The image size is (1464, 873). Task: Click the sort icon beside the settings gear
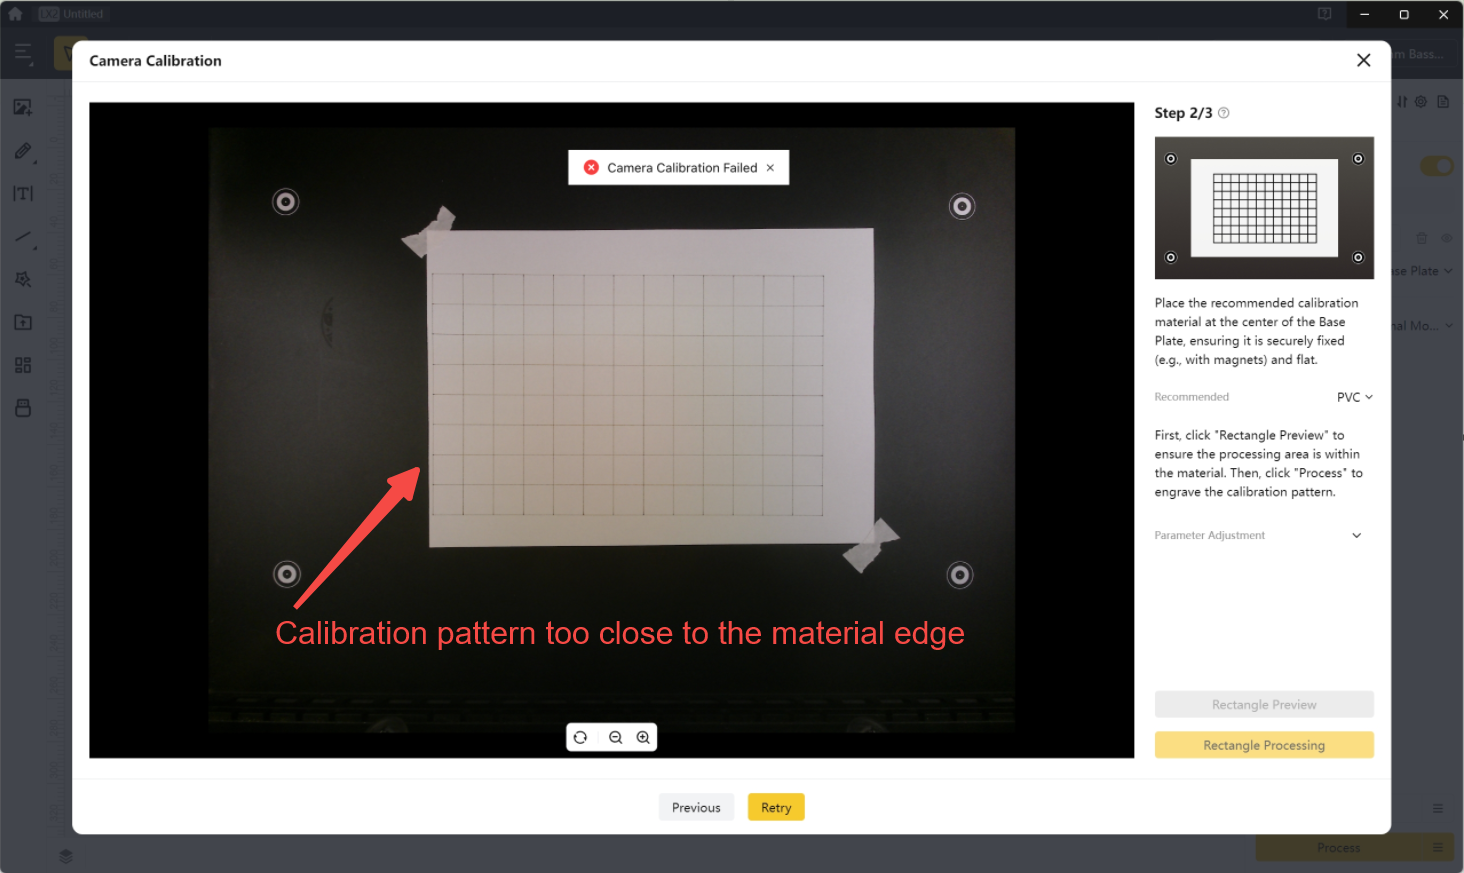(x=1402, y=102)
